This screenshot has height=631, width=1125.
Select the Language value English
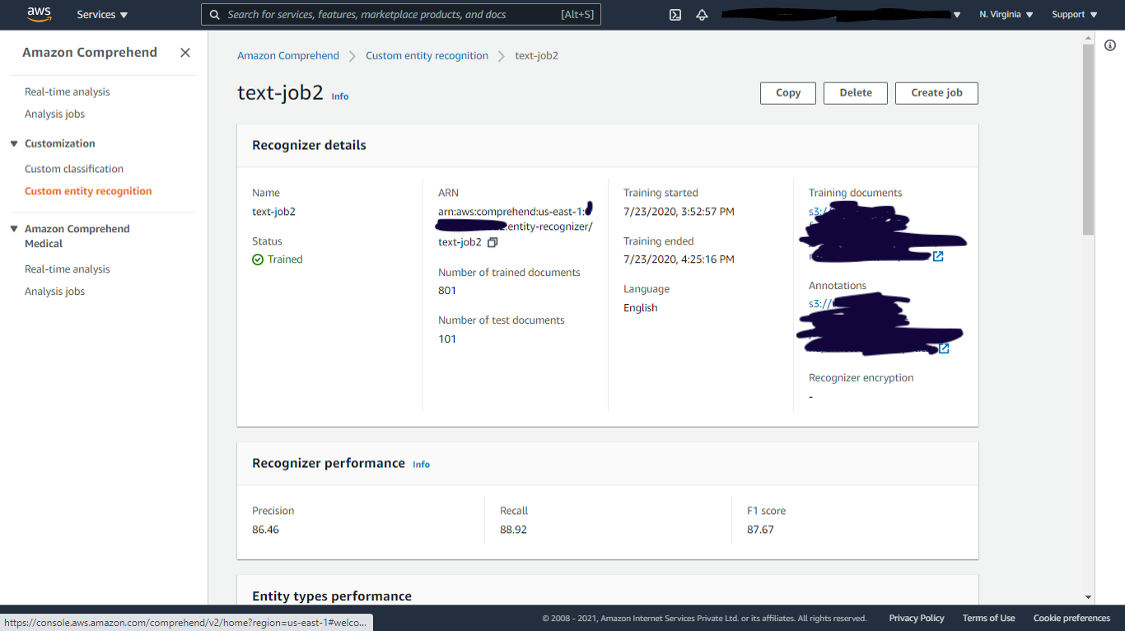point(640,308)
